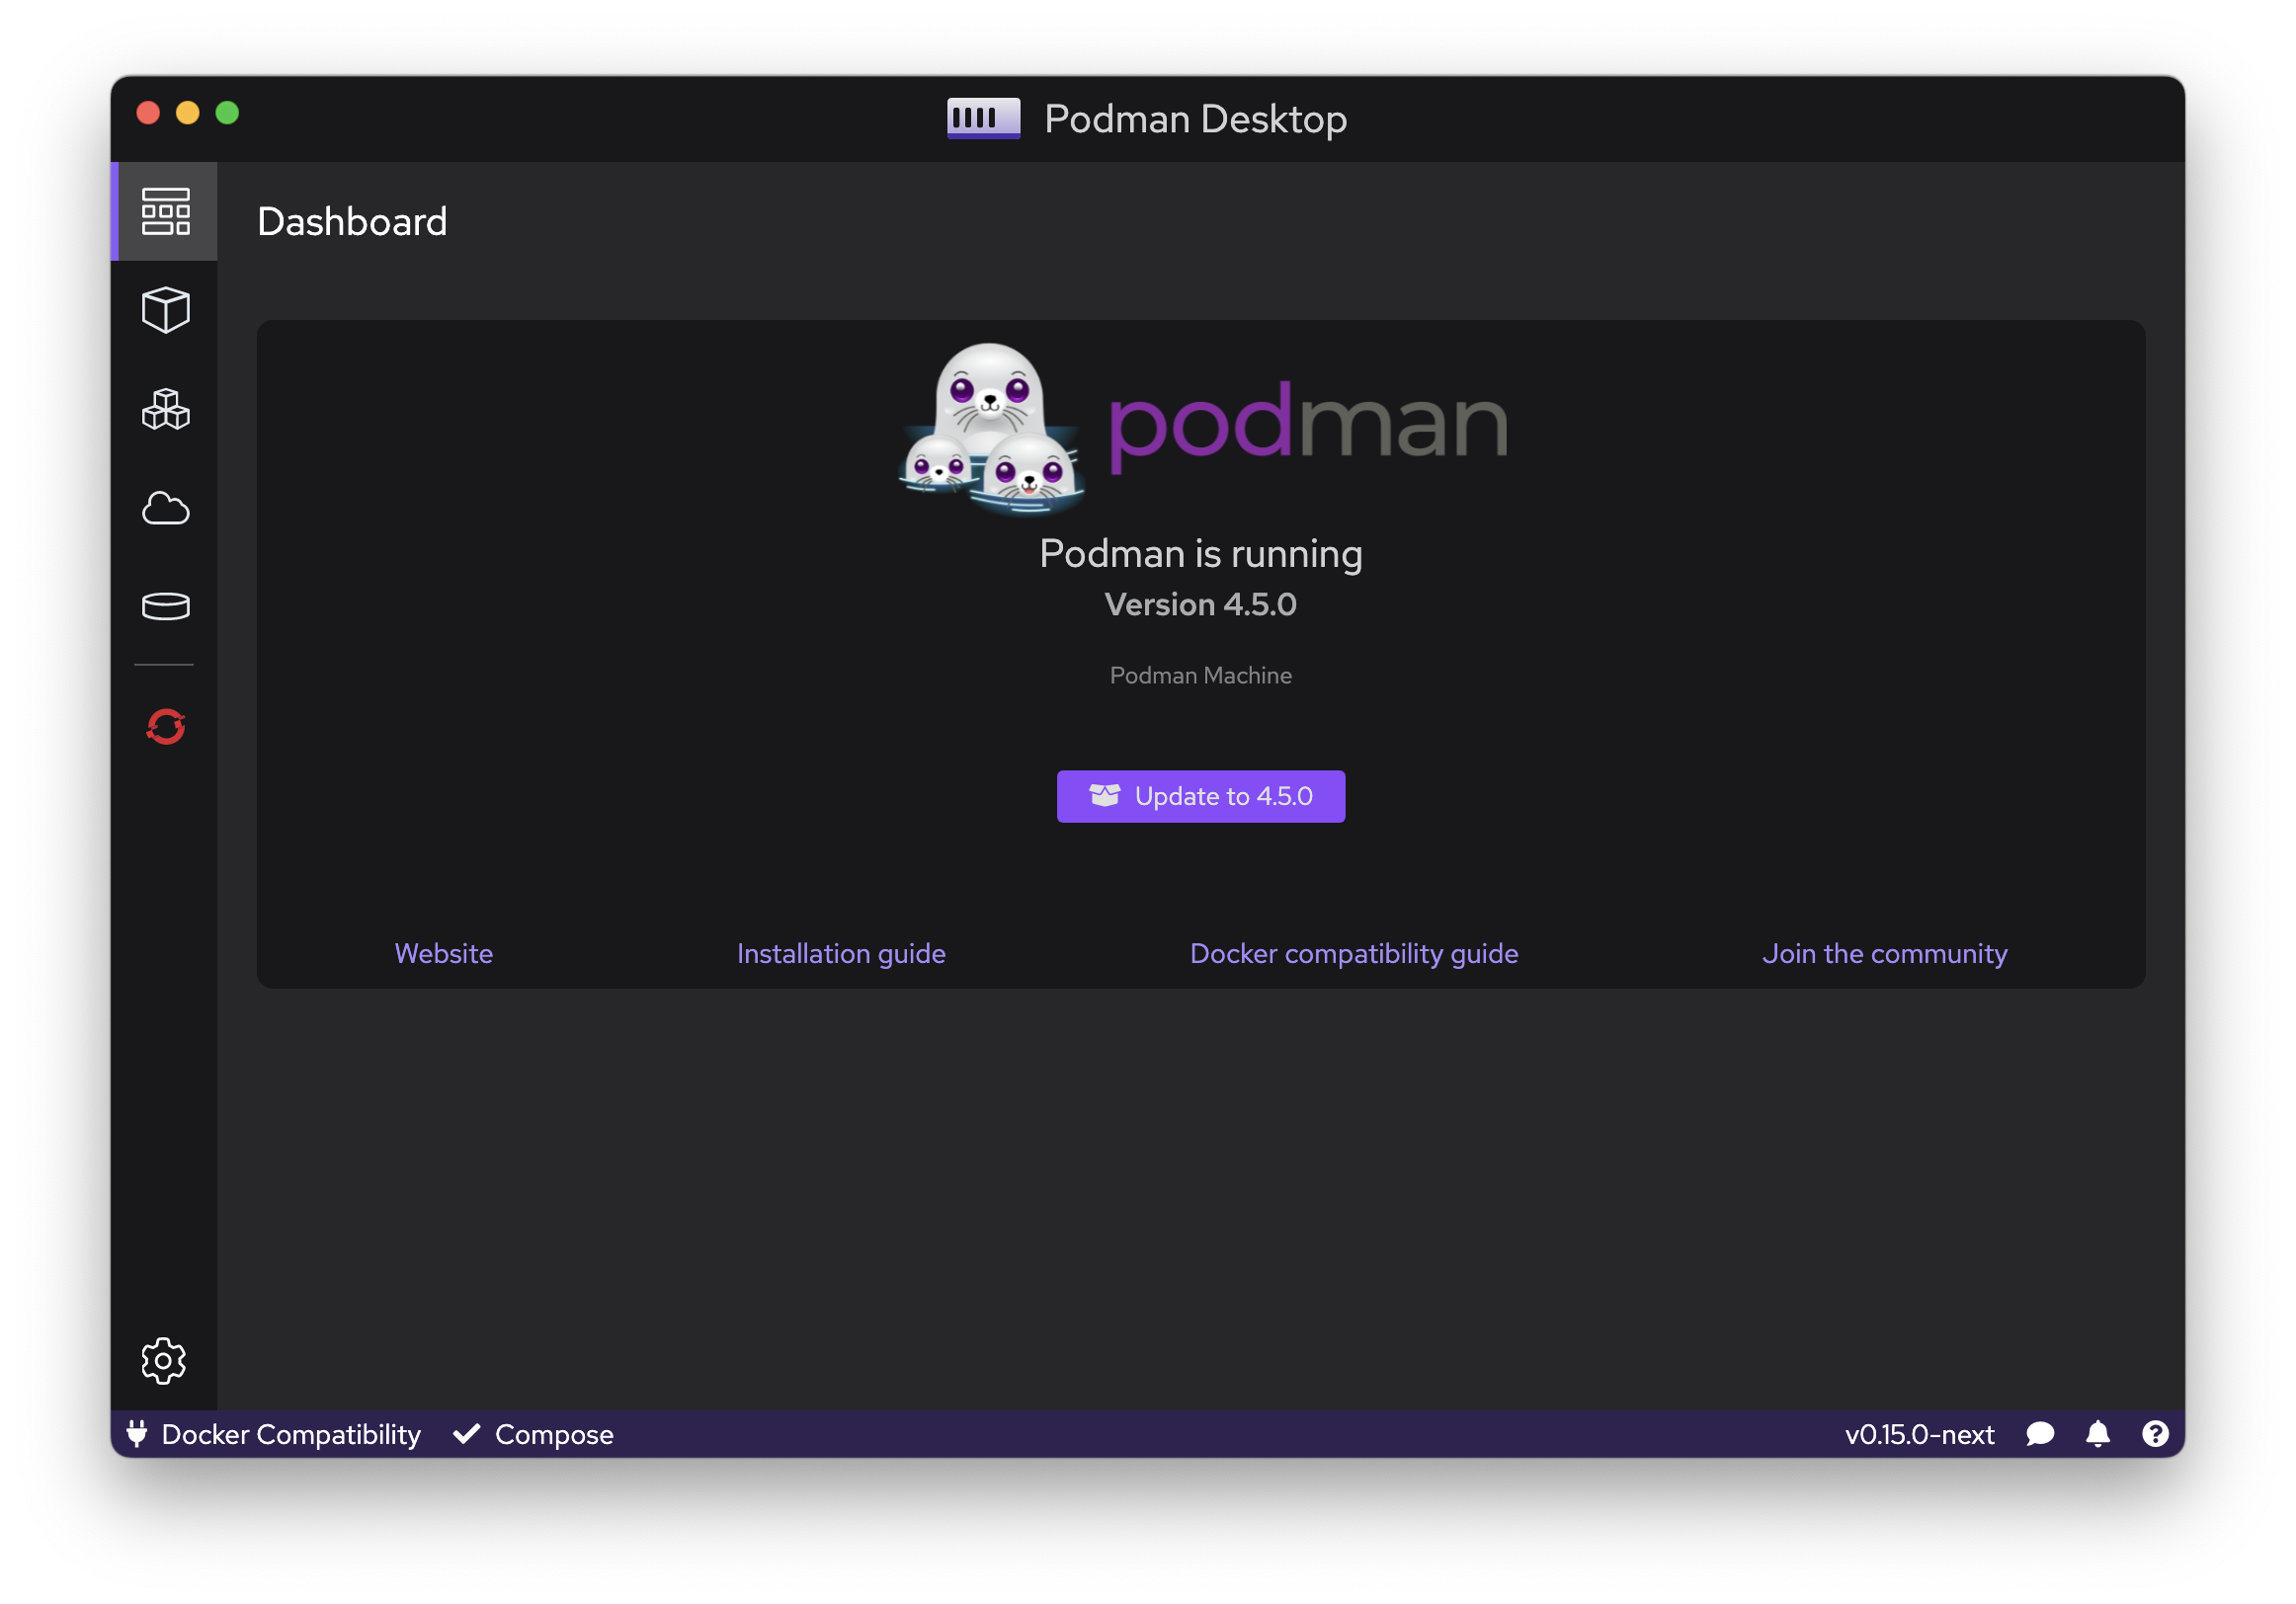The width and height of the screenshot is (2296, 1604).
Task: Open the help question mark icon
Action: [x=2155, y=1434]
